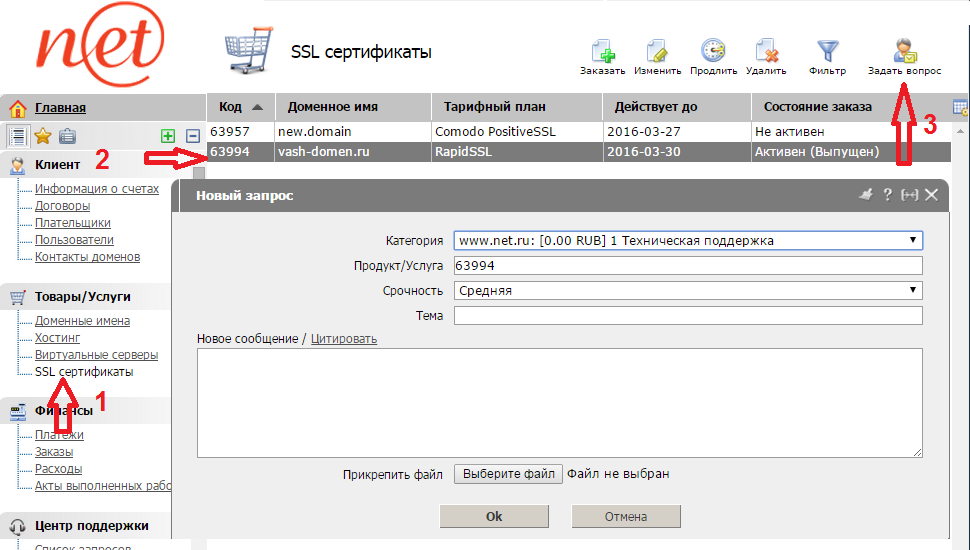This screenshot has height=550, width=970.
Task: Click the pin icon in dialog header
Action: coord(866,195)
